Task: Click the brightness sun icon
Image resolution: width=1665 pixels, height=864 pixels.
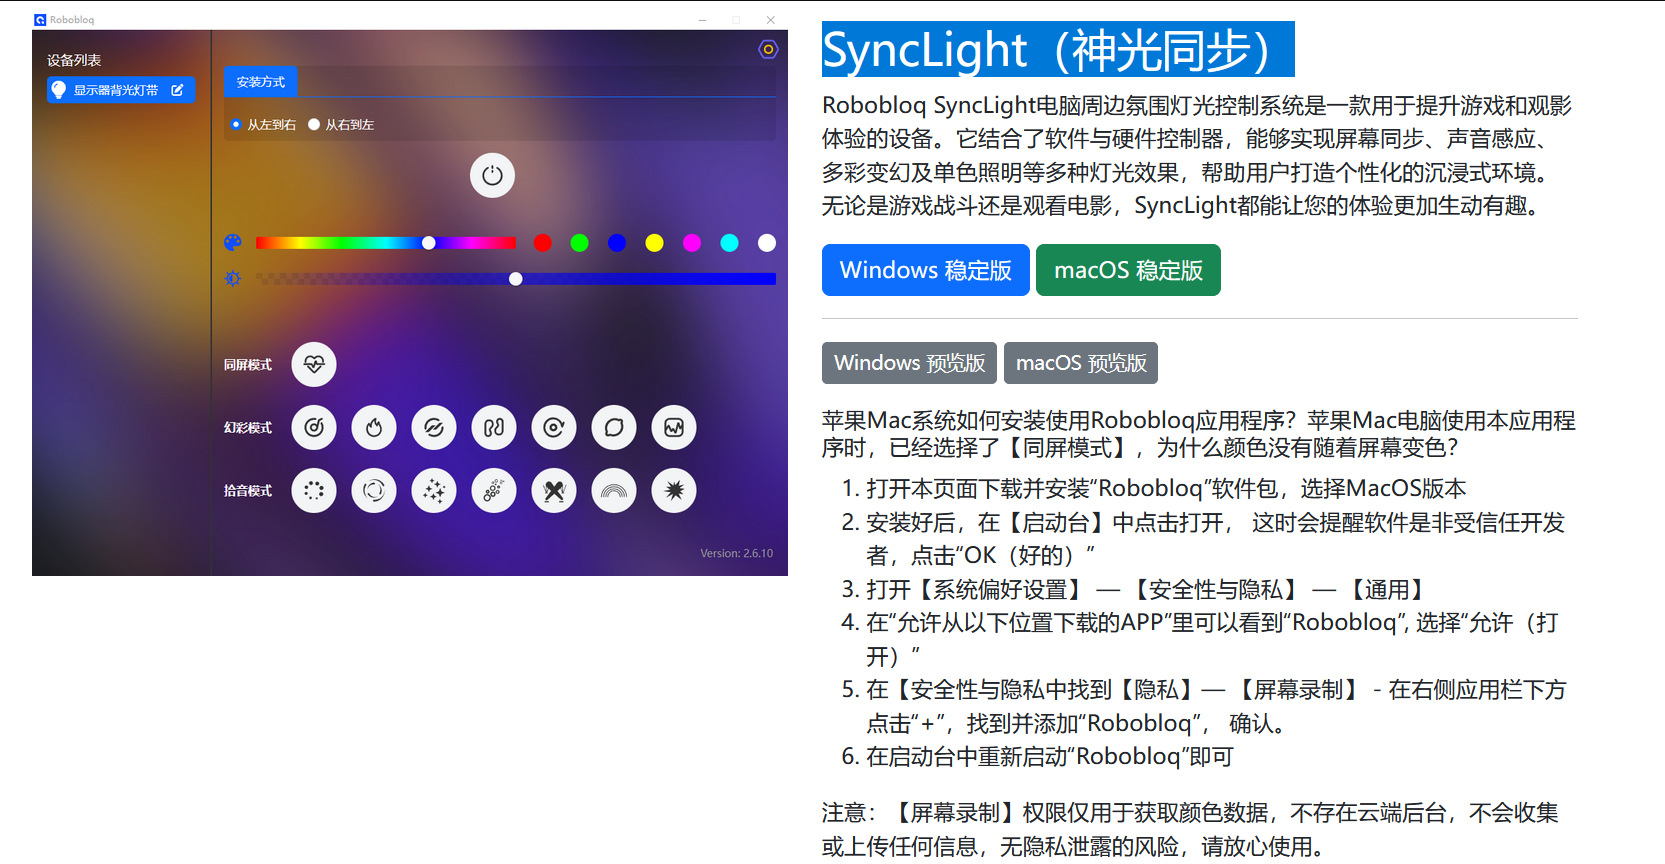Action: point(233,279)
